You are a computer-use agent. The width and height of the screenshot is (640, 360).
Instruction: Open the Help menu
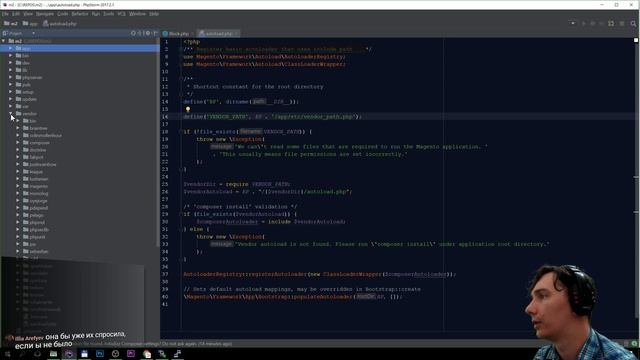pos(153,14)
